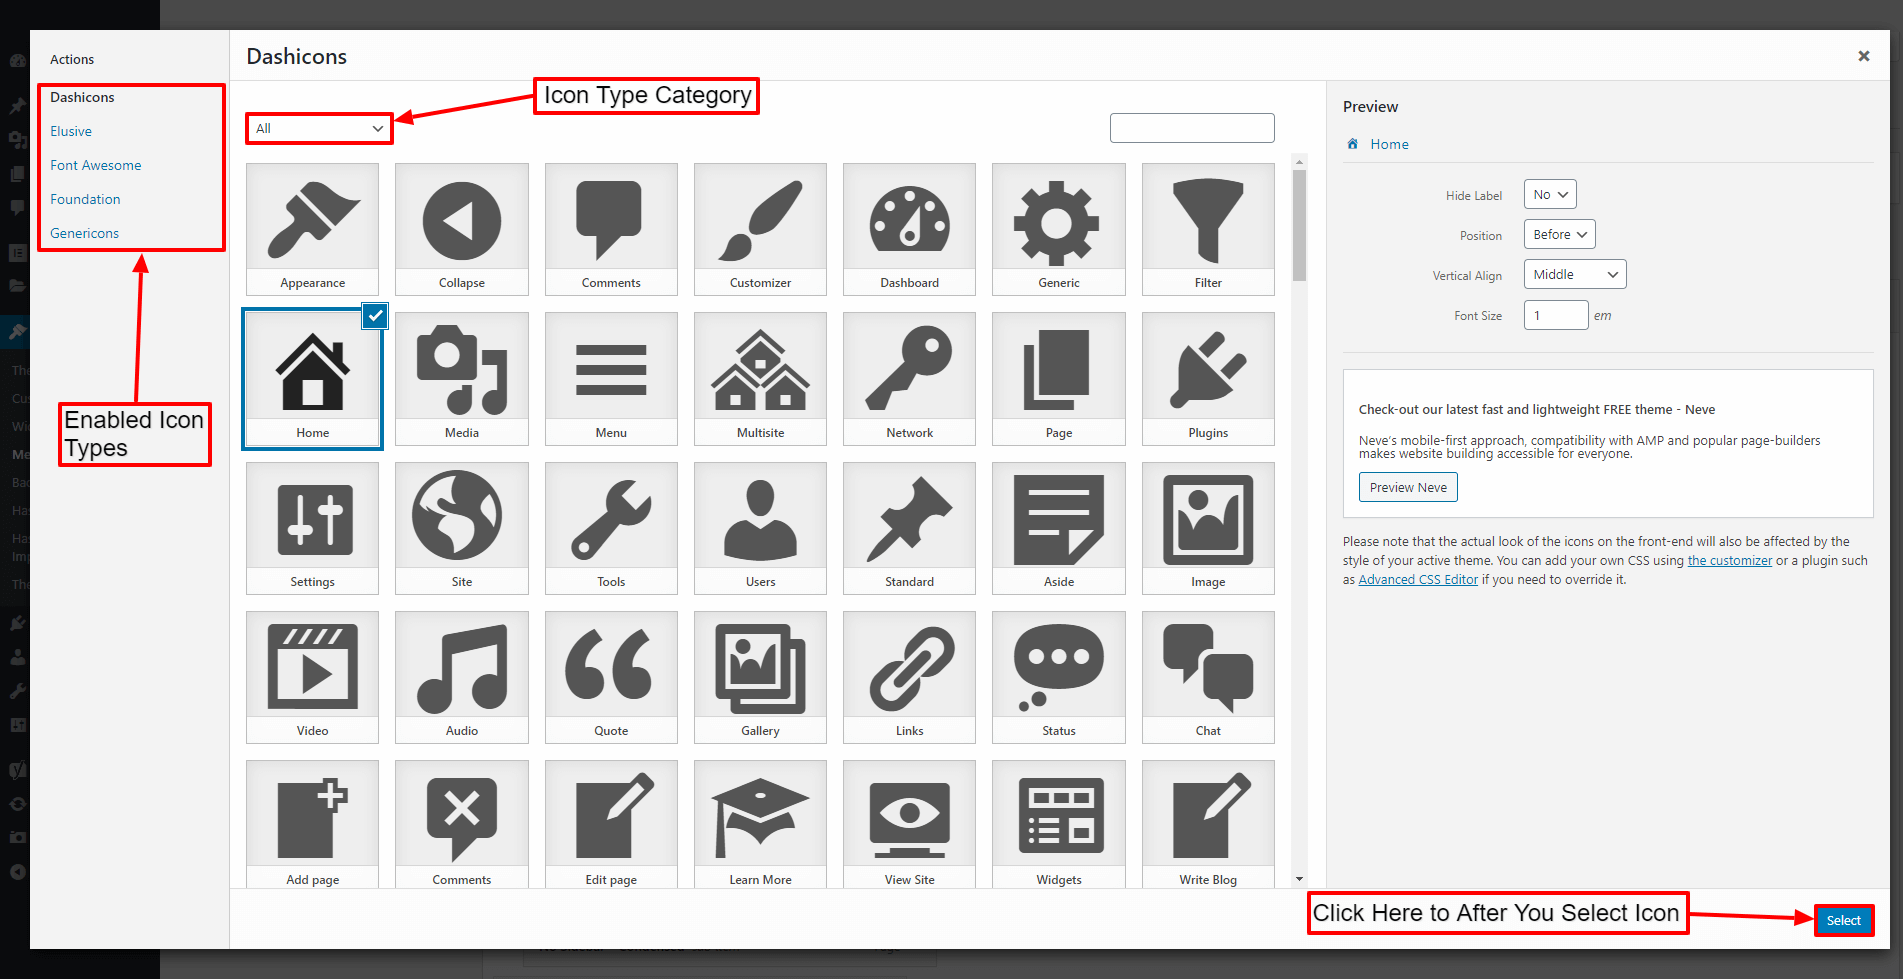The image size is (1903, 979).
Task: Pick the Media camera-and-music icon
Action: pos(461,378)
